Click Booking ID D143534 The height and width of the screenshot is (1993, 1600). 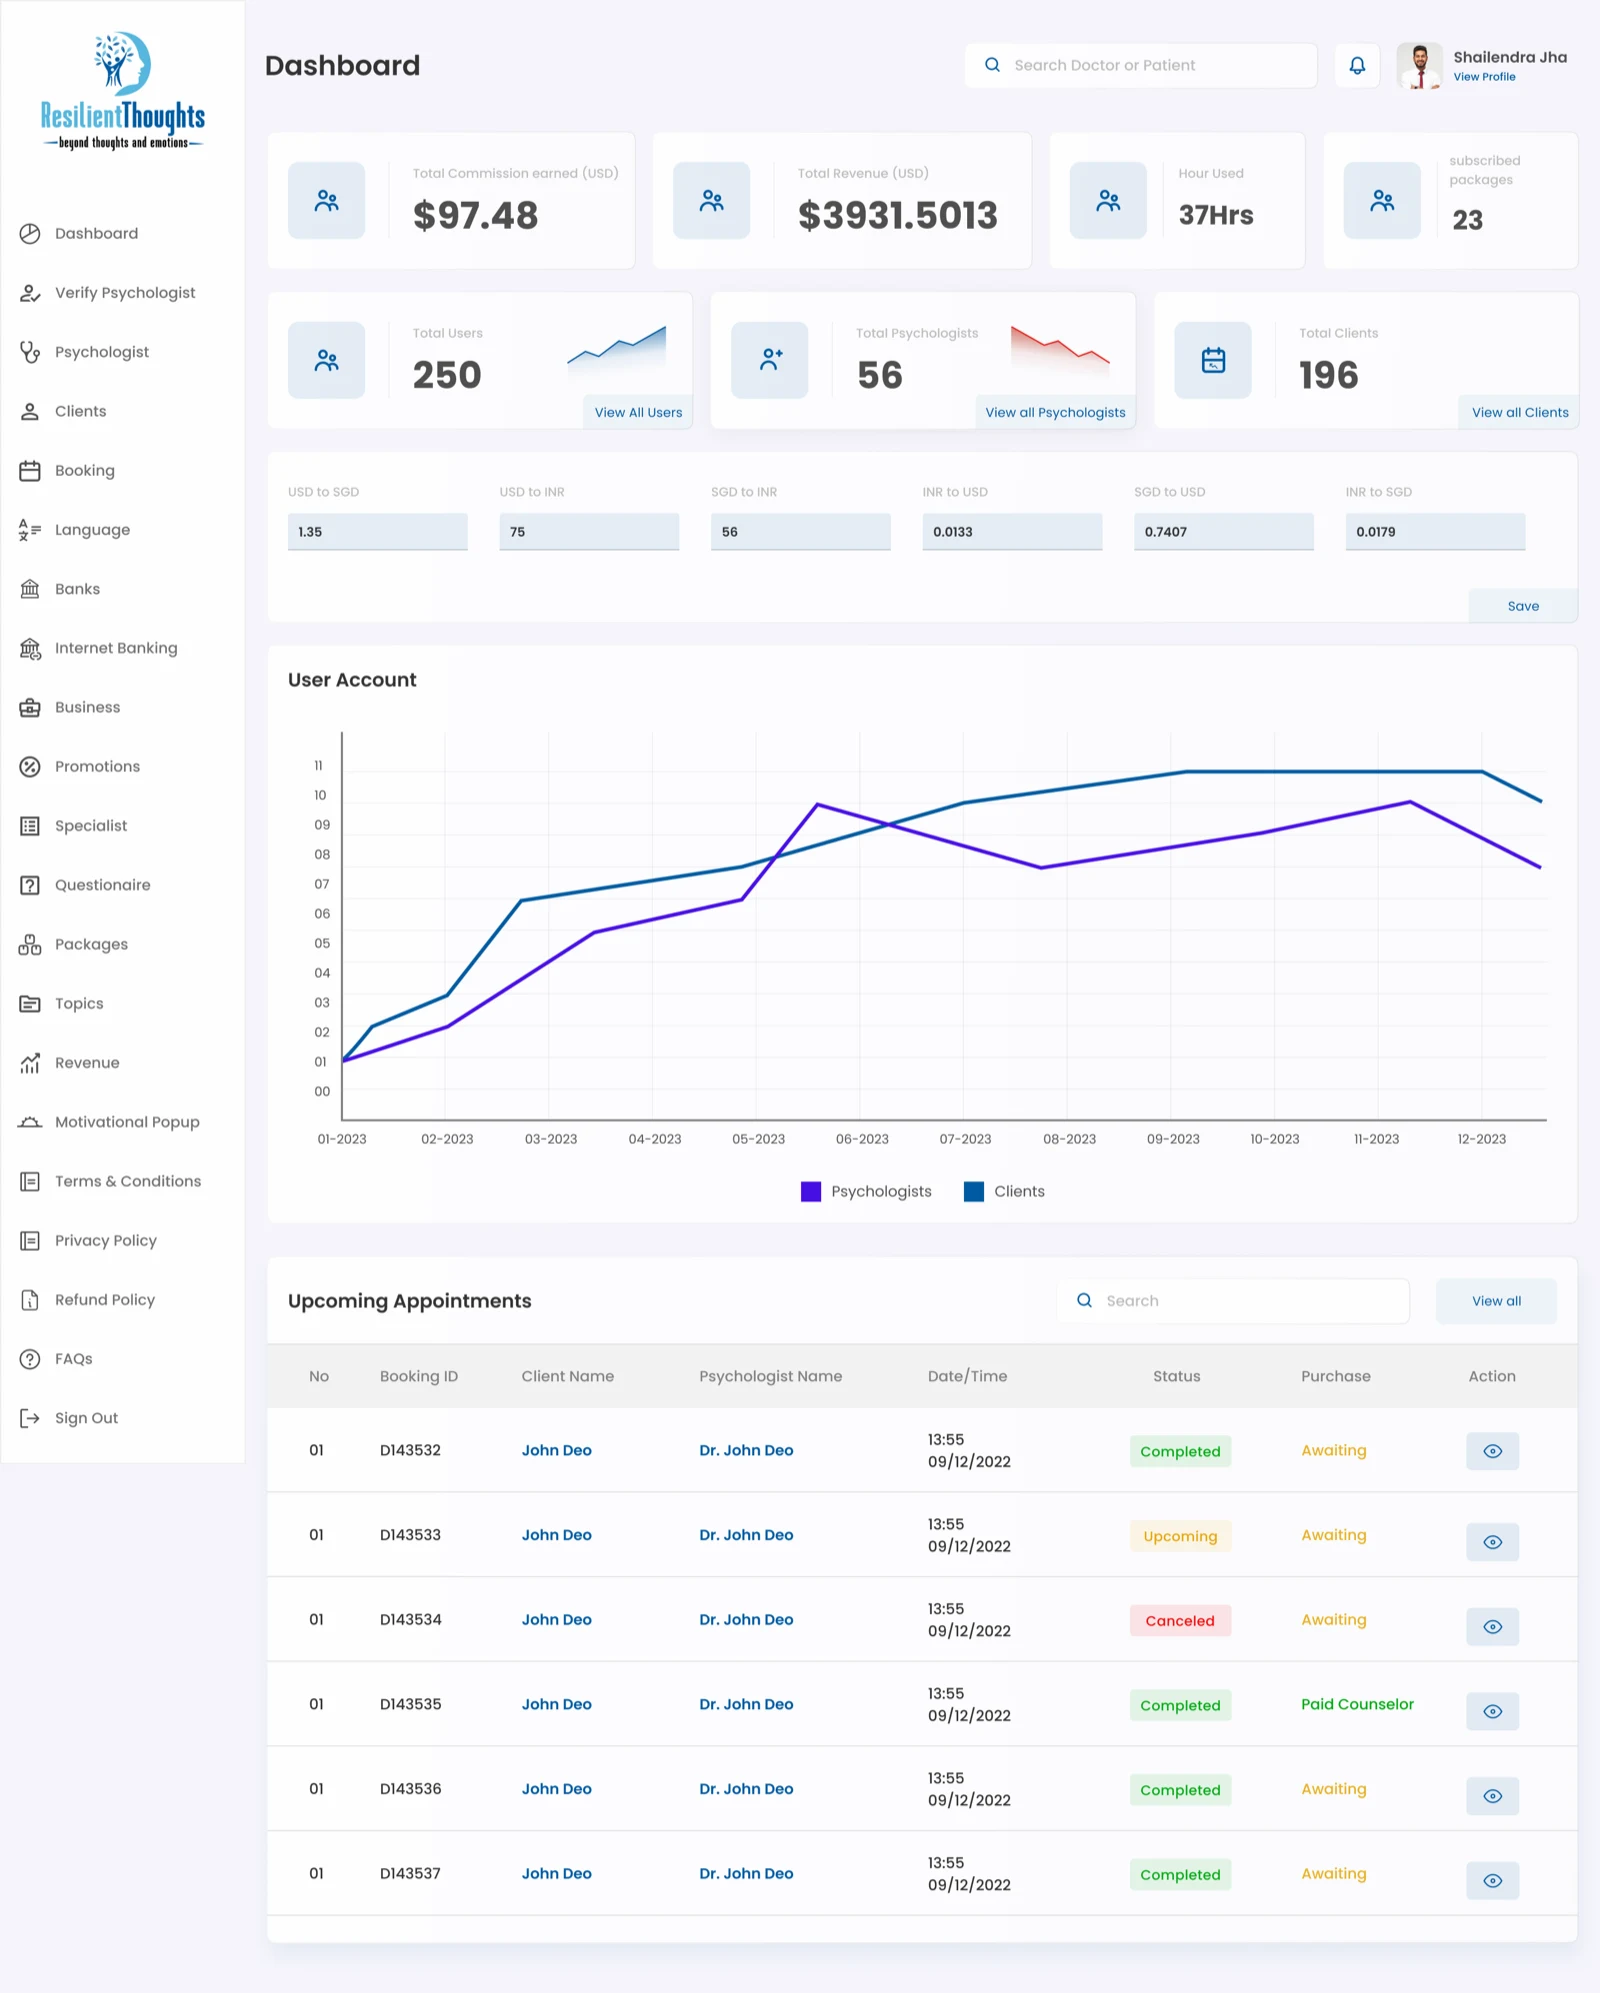click(x=410, y=1620)
